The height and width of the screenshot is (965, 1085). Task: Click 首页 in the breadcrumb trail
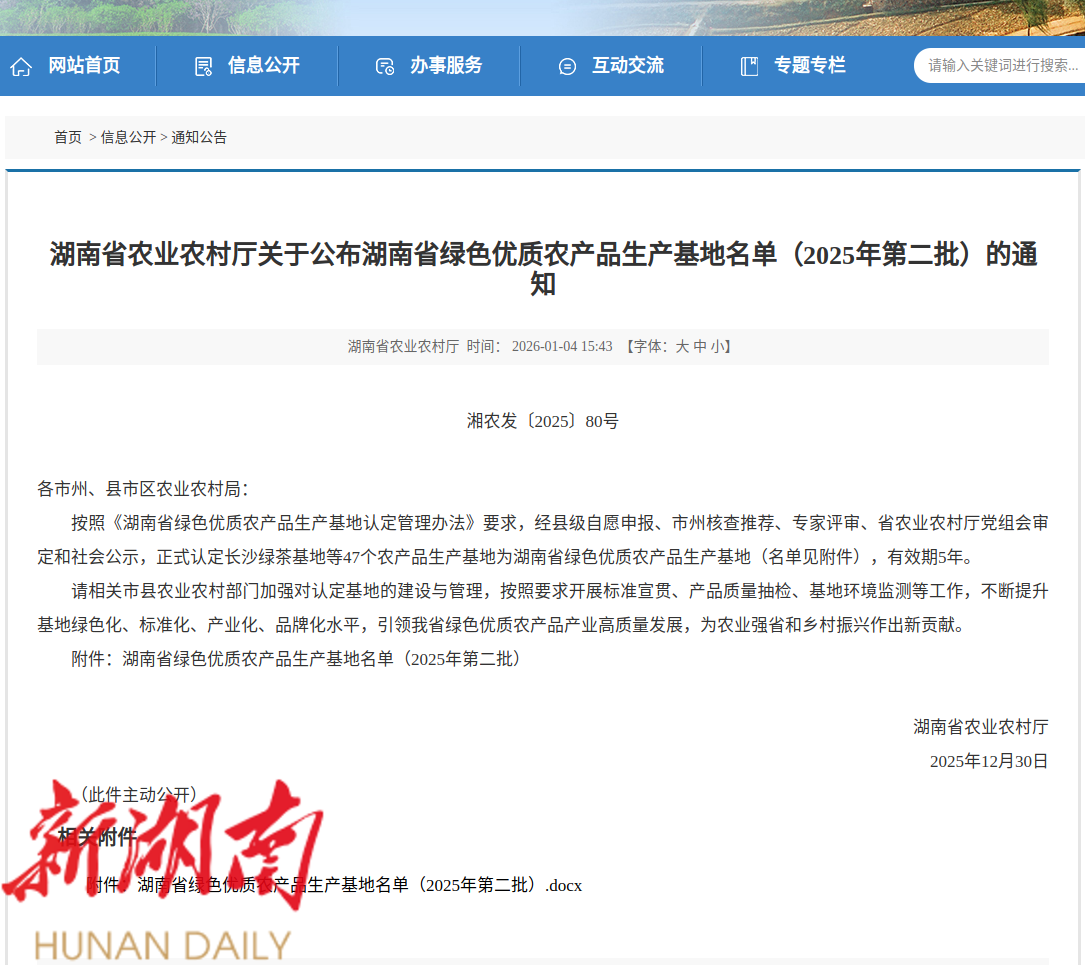coord(68,138)
